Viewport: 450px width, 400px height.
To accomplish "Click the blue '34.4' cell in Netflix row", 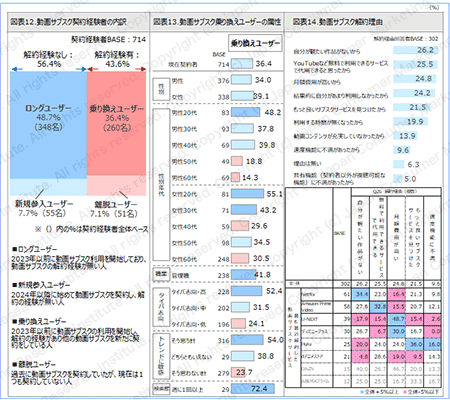I will pyautogui.click(x=361, y=294).
